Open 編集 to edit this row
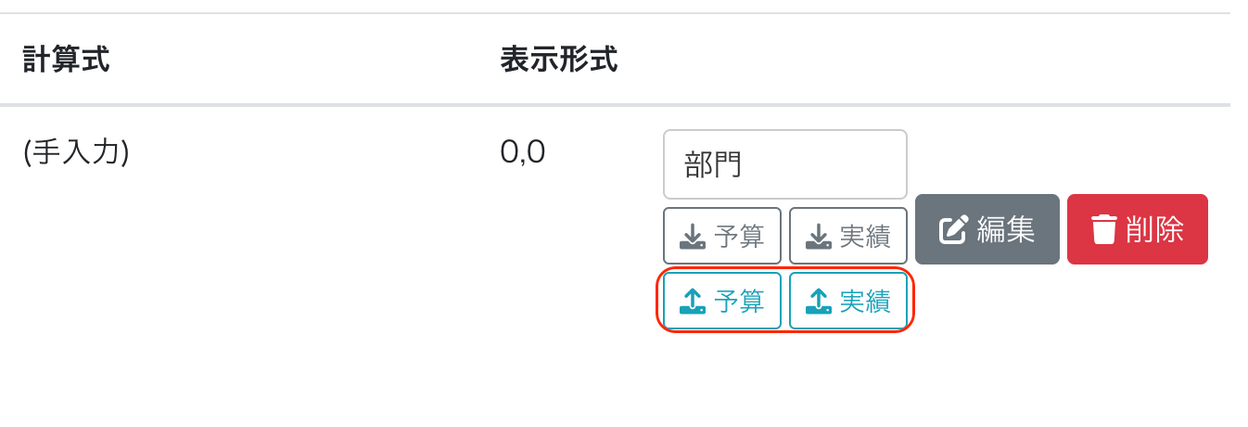The height and width of the screenshot is (427, 1248). click(x=987, y=229)
